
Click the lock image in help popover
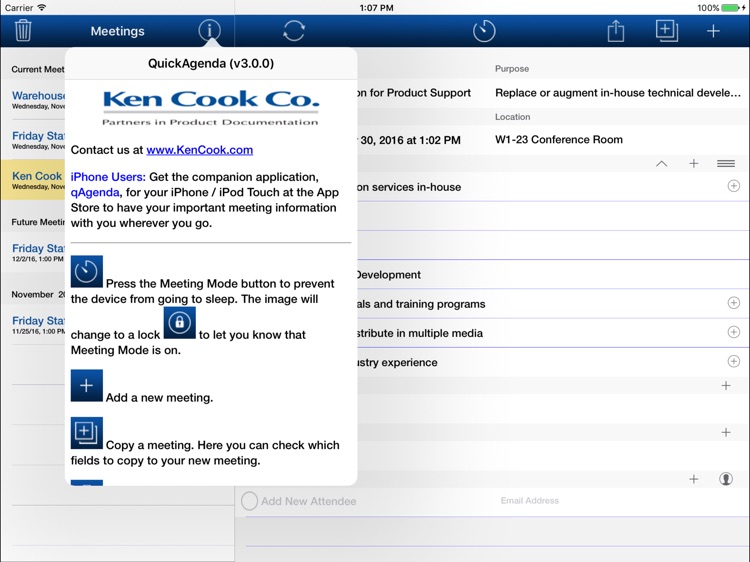pos(180,322)
